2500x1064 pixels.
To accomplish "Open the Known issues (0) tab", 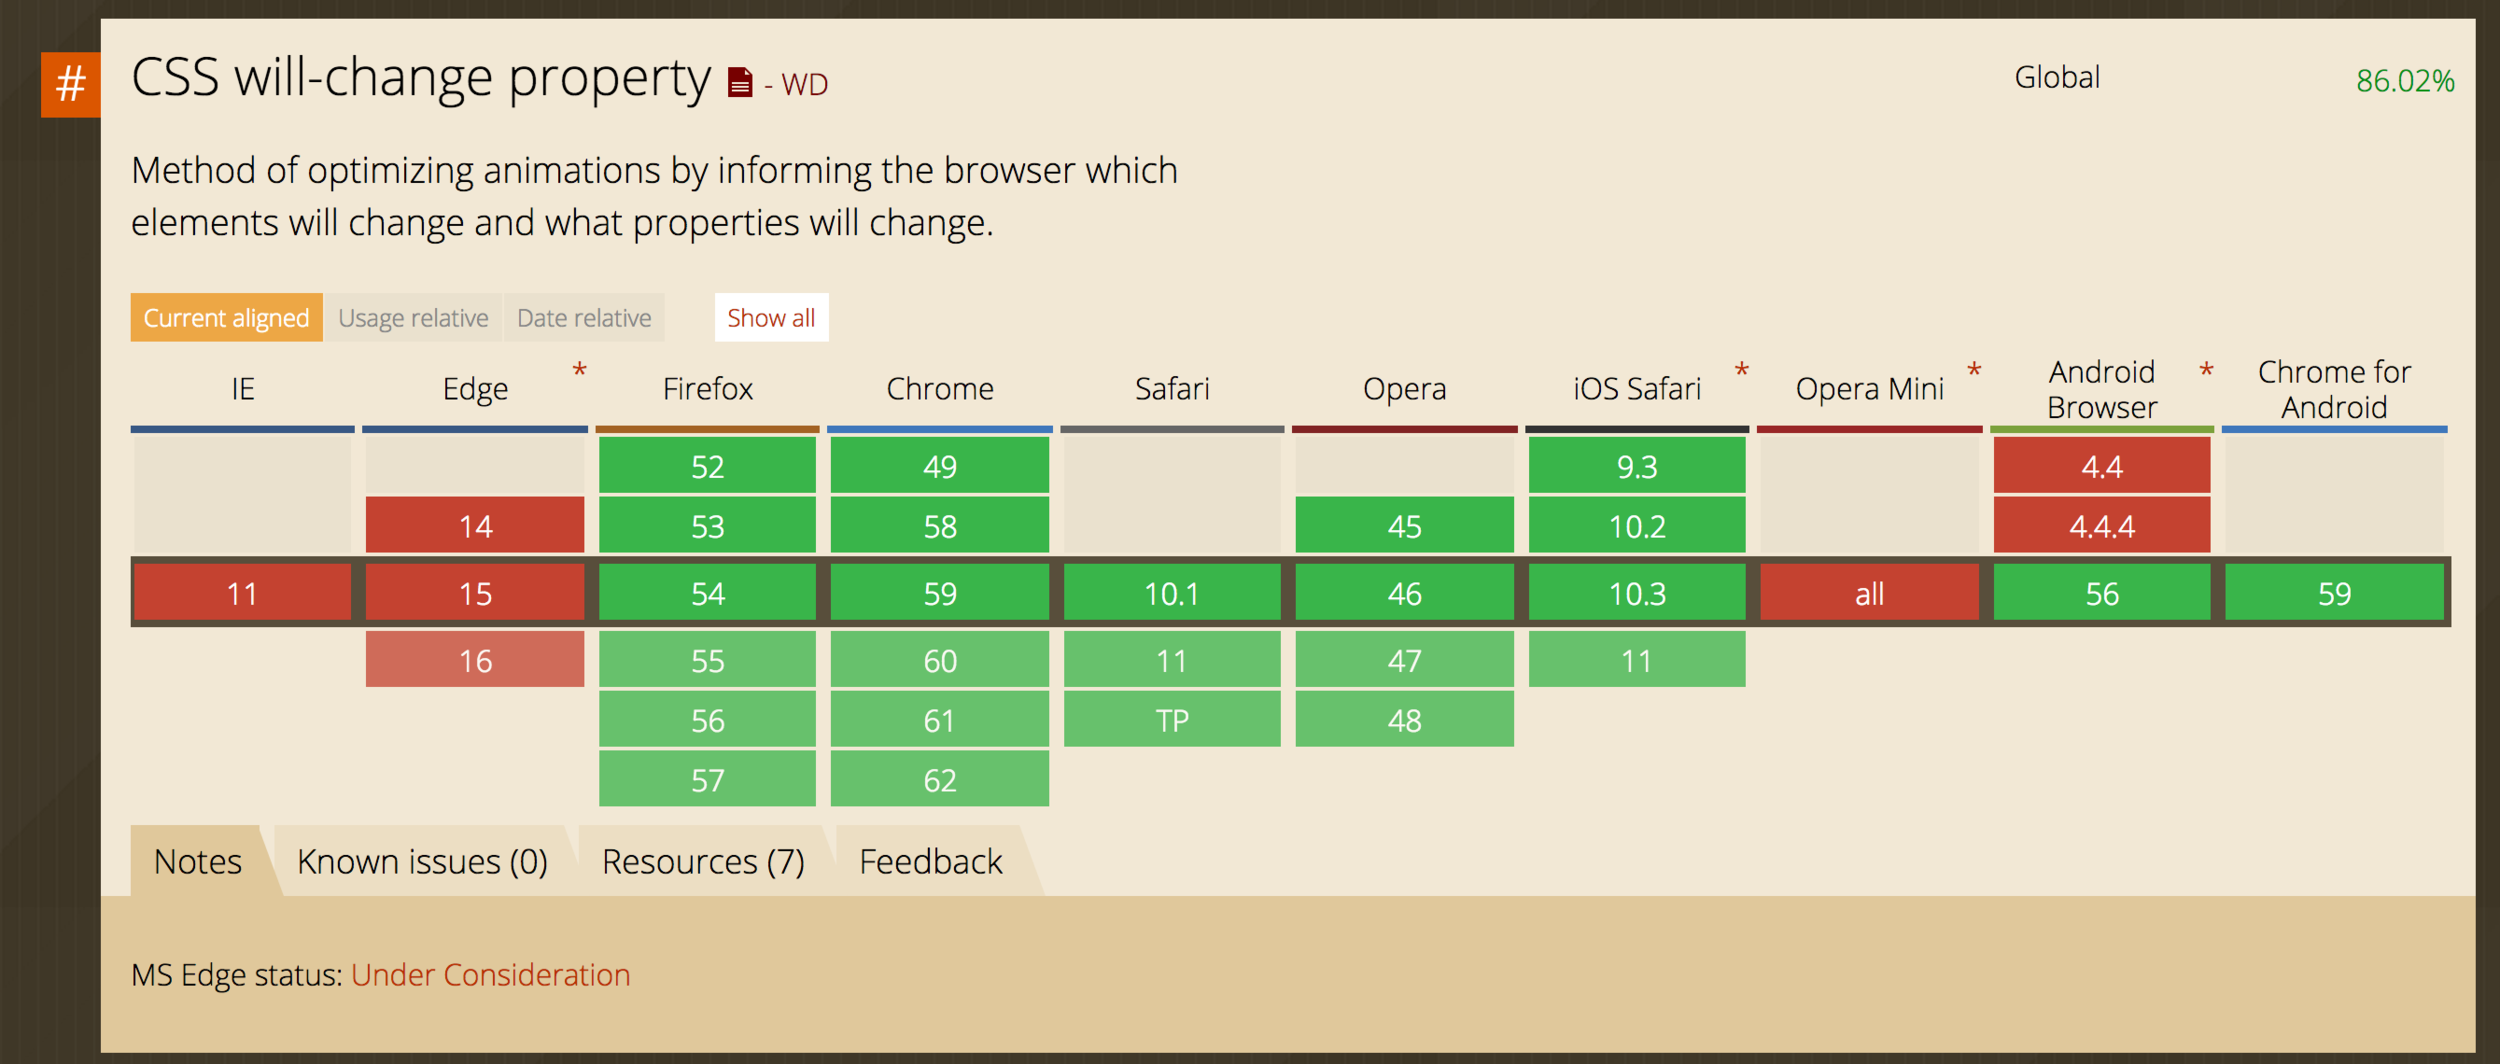I will [423, 861].
